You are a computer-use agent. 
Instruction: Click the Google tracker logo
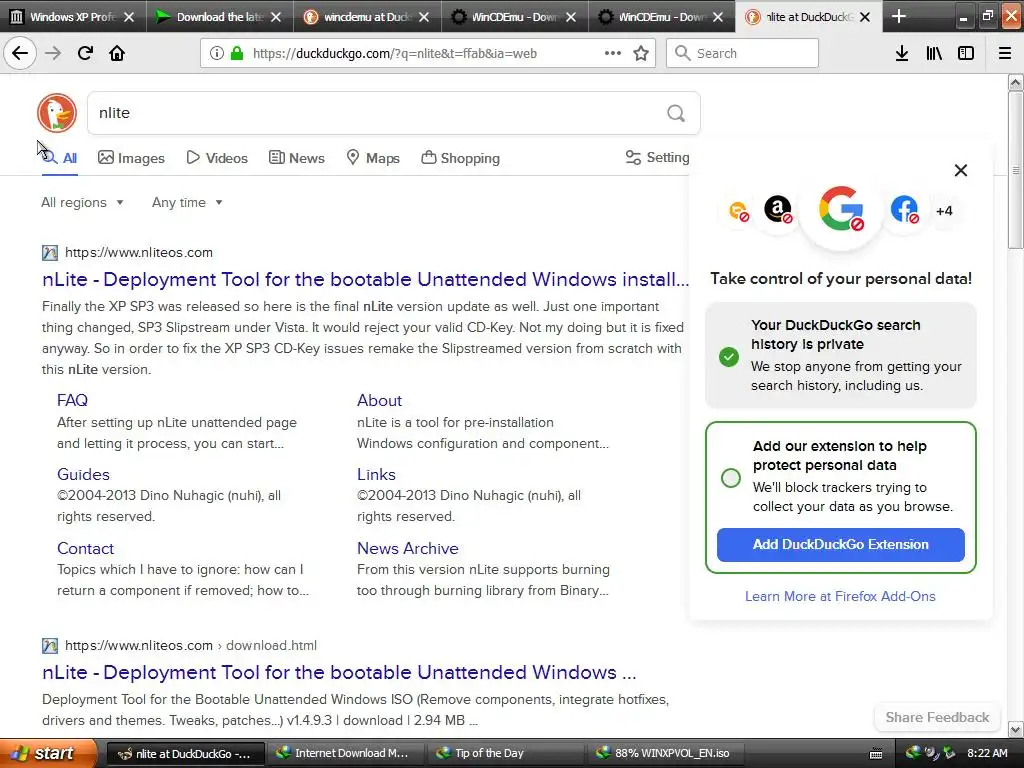coord(841,210)
